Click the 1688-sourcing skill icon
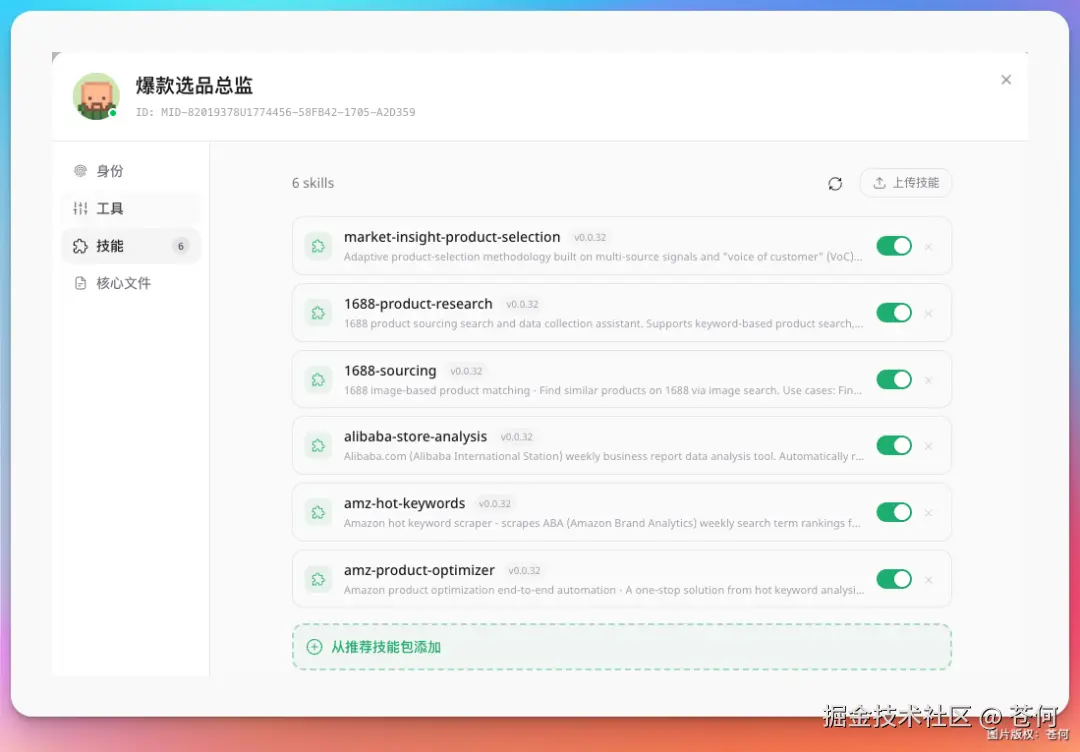1080x752 pixels. tap(318, 379)
